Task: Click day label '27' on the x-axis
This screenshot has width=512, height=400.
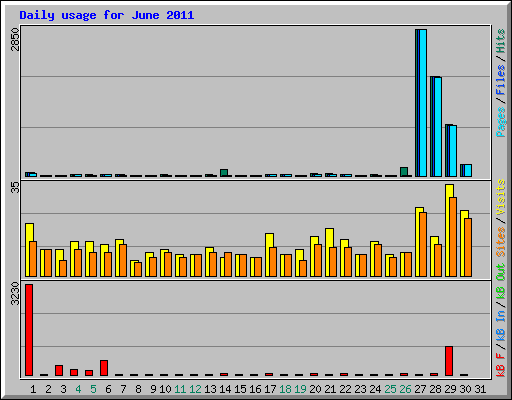Action: (420, 389)
